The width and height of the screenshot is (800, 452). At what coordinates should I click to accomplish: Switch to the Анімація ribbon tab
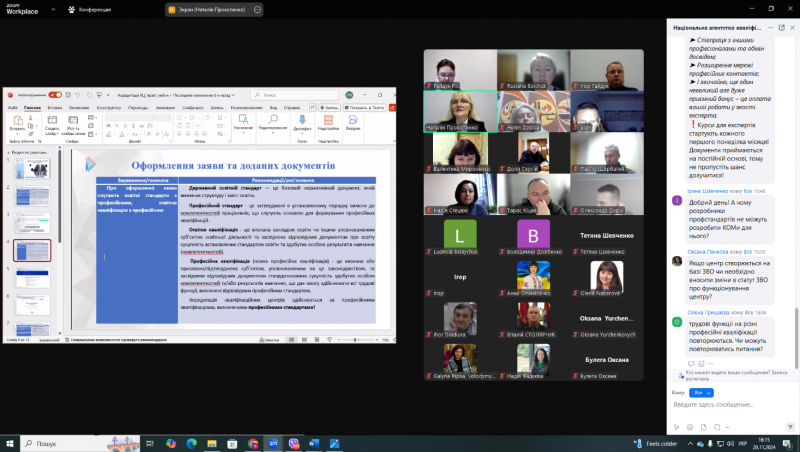pyautogui.click(x=164, y=106)
